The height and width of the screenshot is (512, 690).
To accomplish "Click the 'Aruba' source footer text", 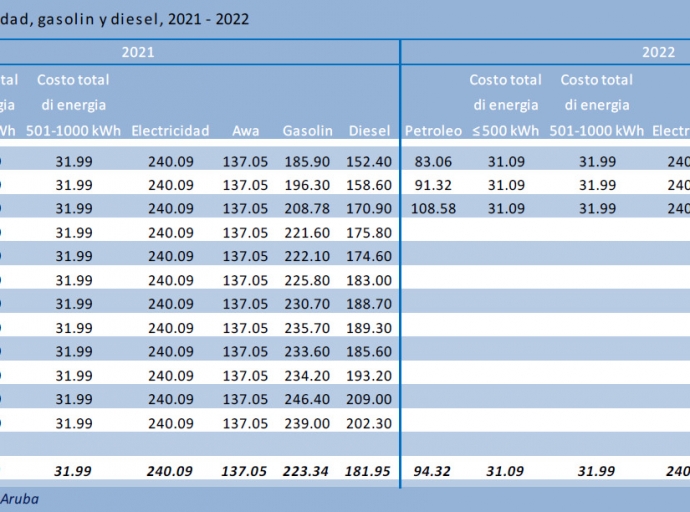I will click(x=19, y=499).
